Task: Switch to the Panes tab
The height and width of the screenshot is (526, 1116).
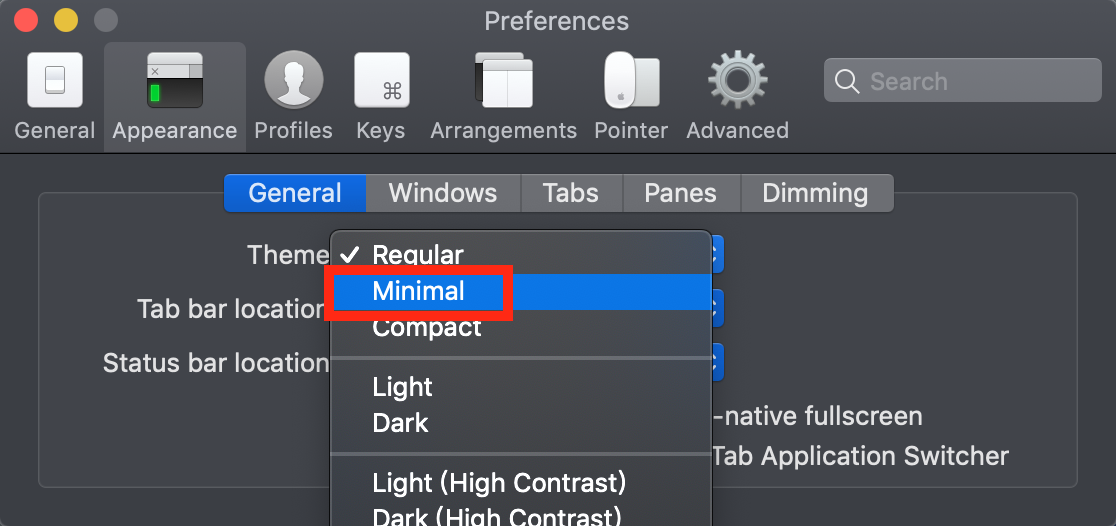Action: (680, 193)
